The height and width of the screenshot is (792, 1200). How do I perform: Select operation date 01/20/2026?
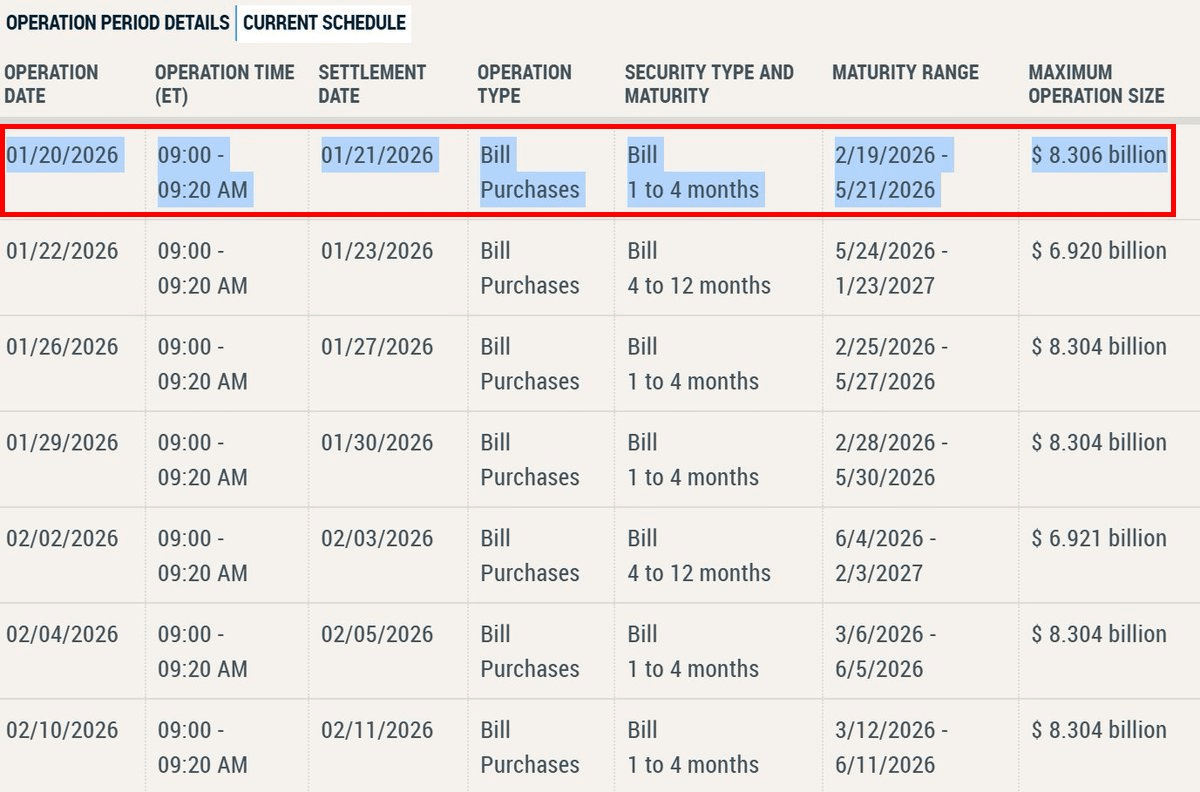pyautogui.click(x=62, y=155)
